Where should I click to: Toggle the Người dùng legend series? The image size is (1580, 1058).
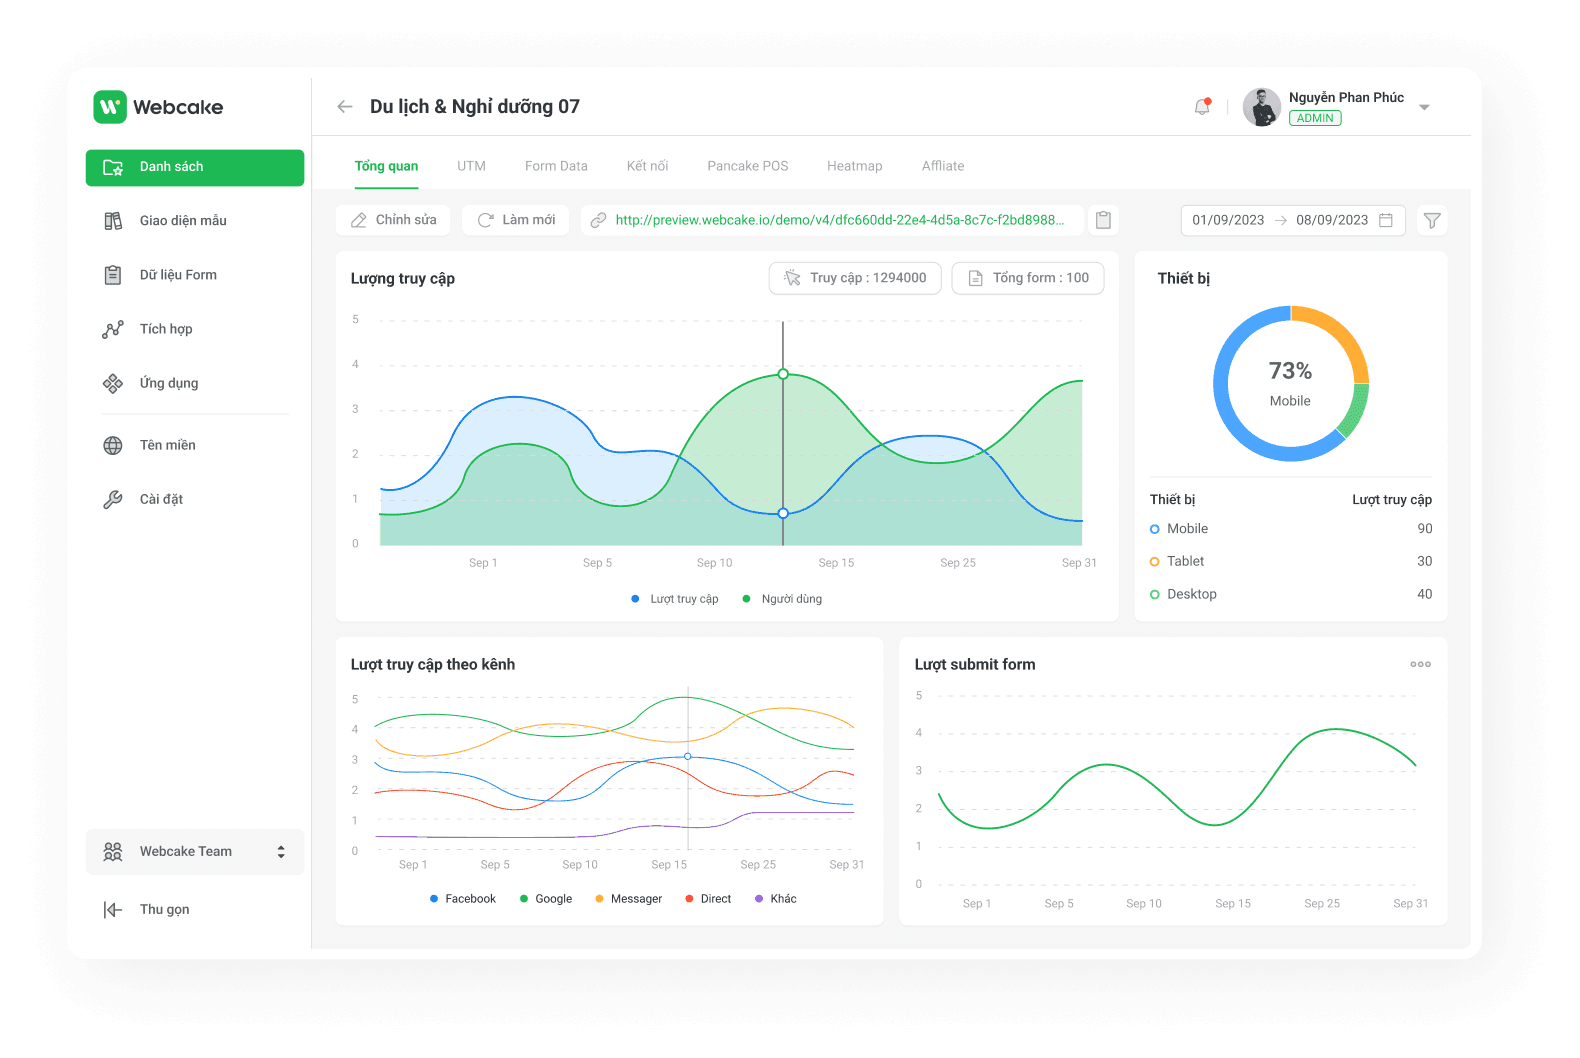pos(782,599)
